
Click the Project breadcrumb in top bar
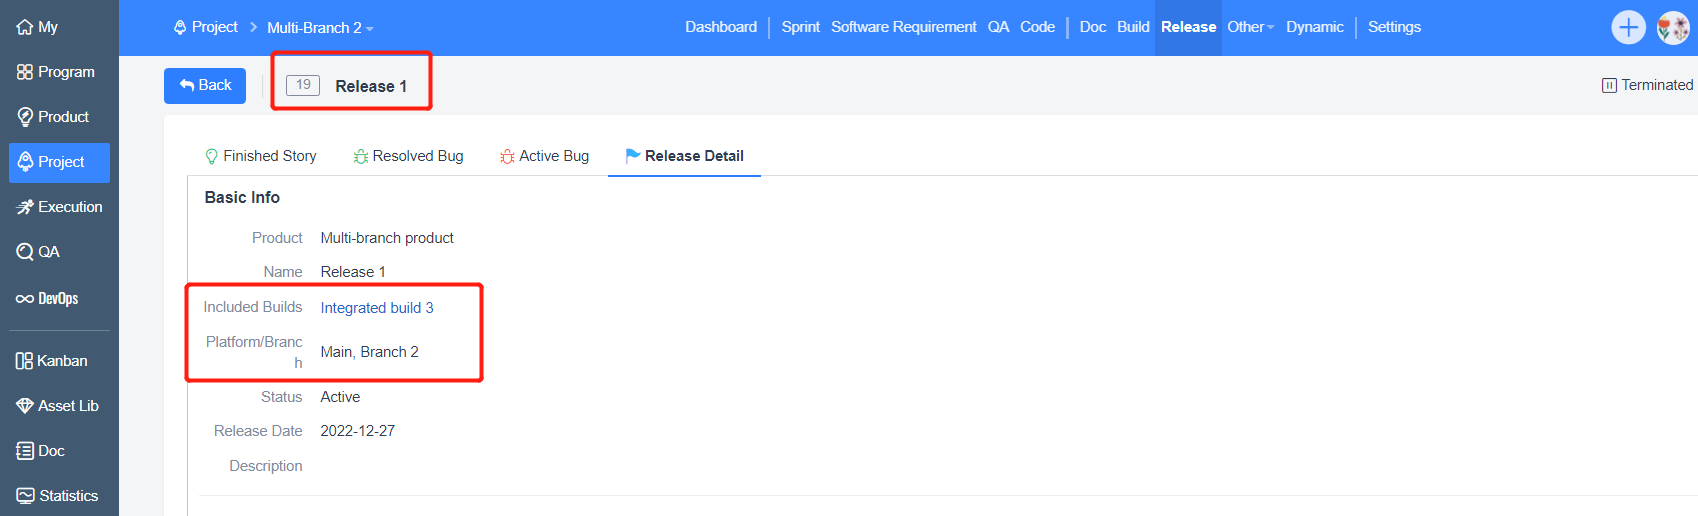(x=206, y=27)
